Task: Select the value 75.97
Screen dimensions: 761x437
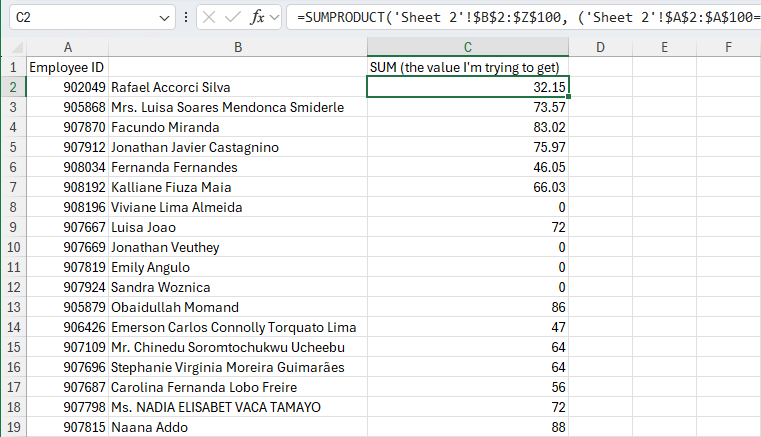Action: click(468, 147)
